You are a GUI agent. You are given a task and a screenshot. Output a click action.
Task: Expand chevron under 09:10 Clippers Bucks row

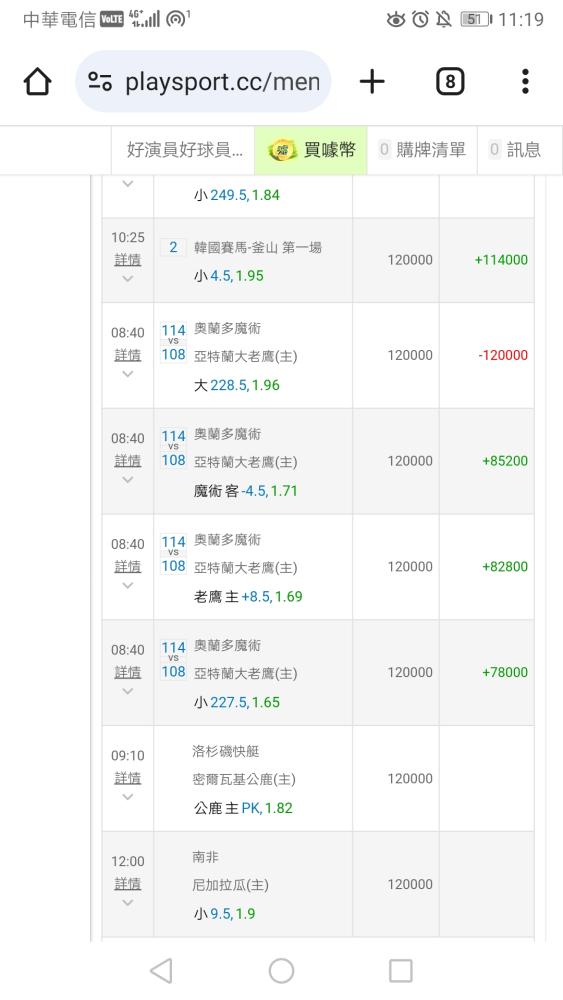(x=128, y=797)
